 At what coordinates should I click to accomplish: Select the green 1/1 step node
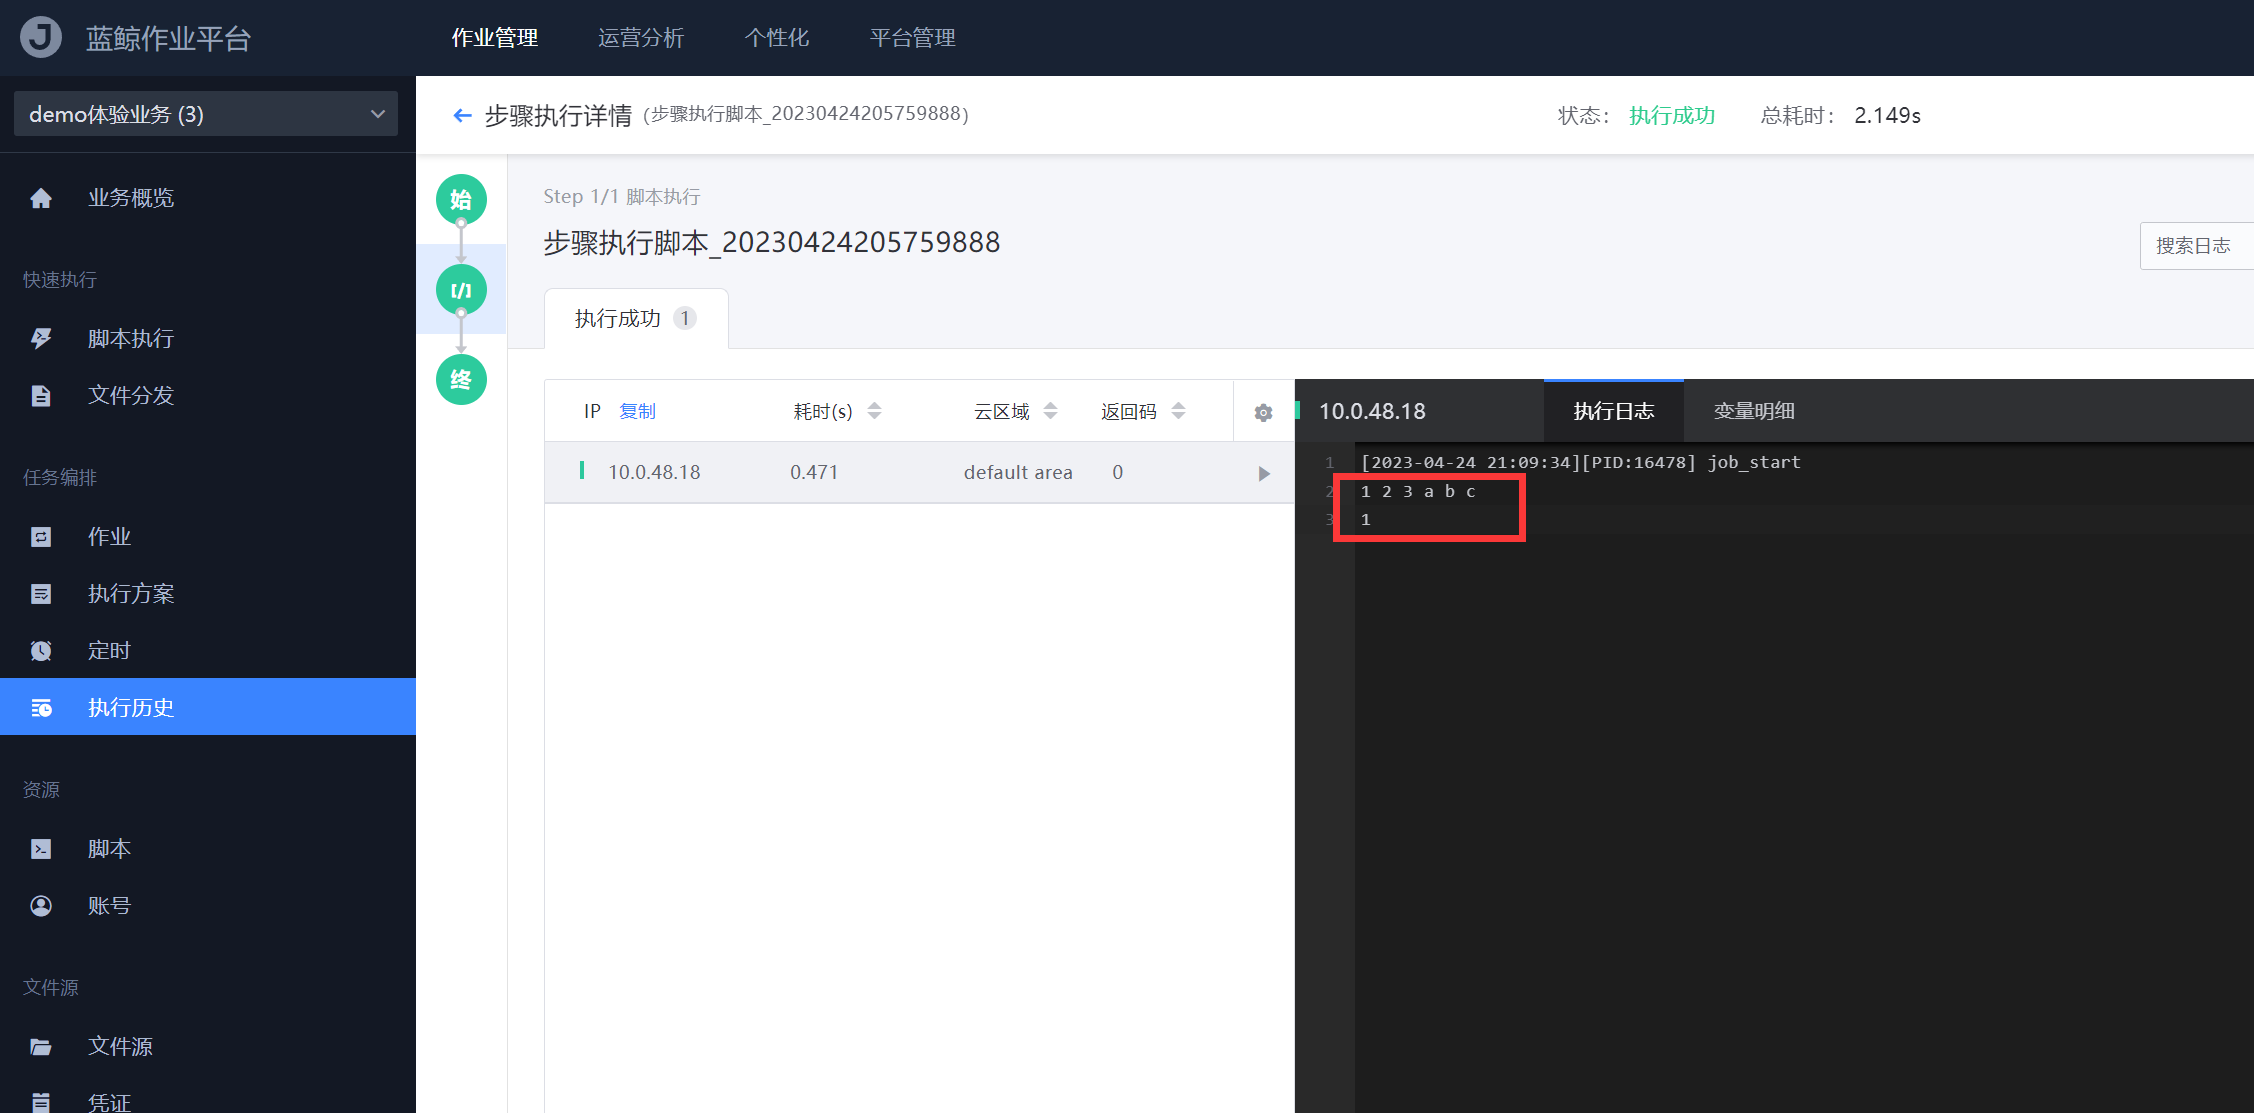(x=461, y=290)
